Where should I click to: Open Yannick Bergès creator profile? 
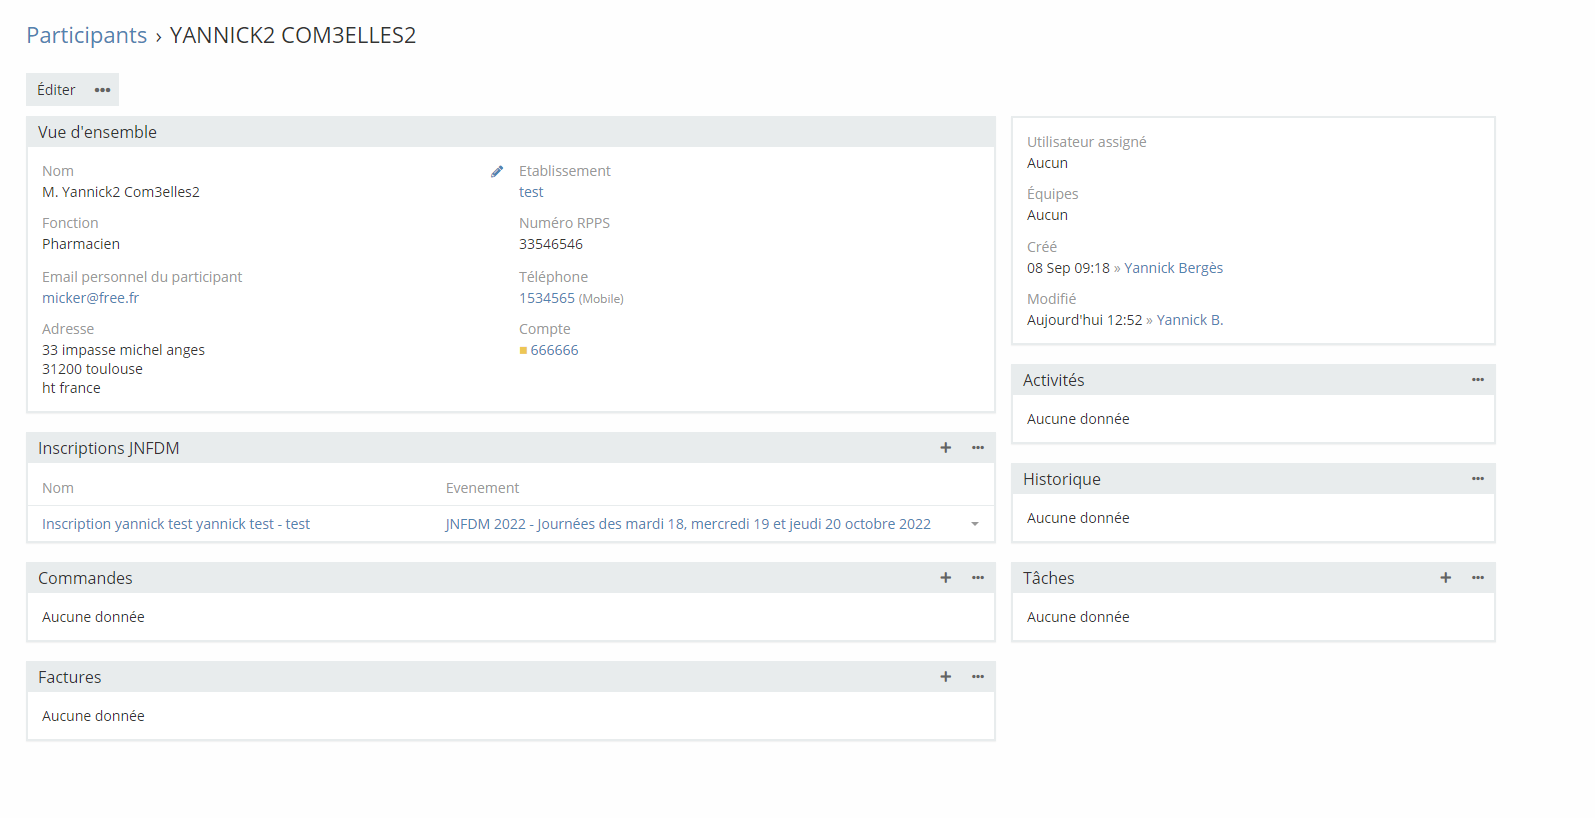coord(1173,268)
